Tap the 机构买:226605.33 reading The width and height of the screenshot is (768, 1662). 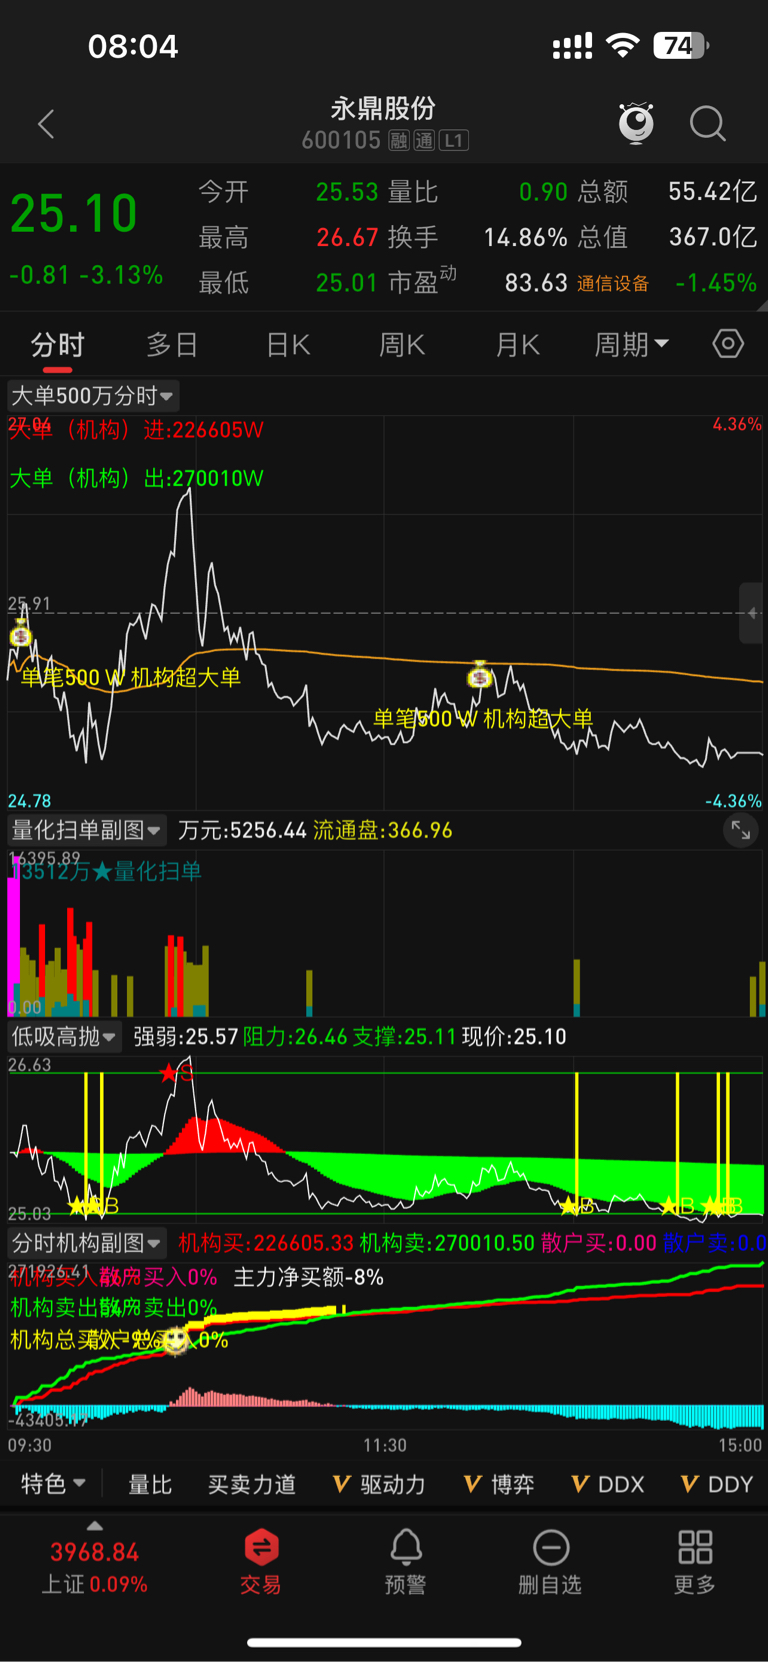pos(266,1243)
